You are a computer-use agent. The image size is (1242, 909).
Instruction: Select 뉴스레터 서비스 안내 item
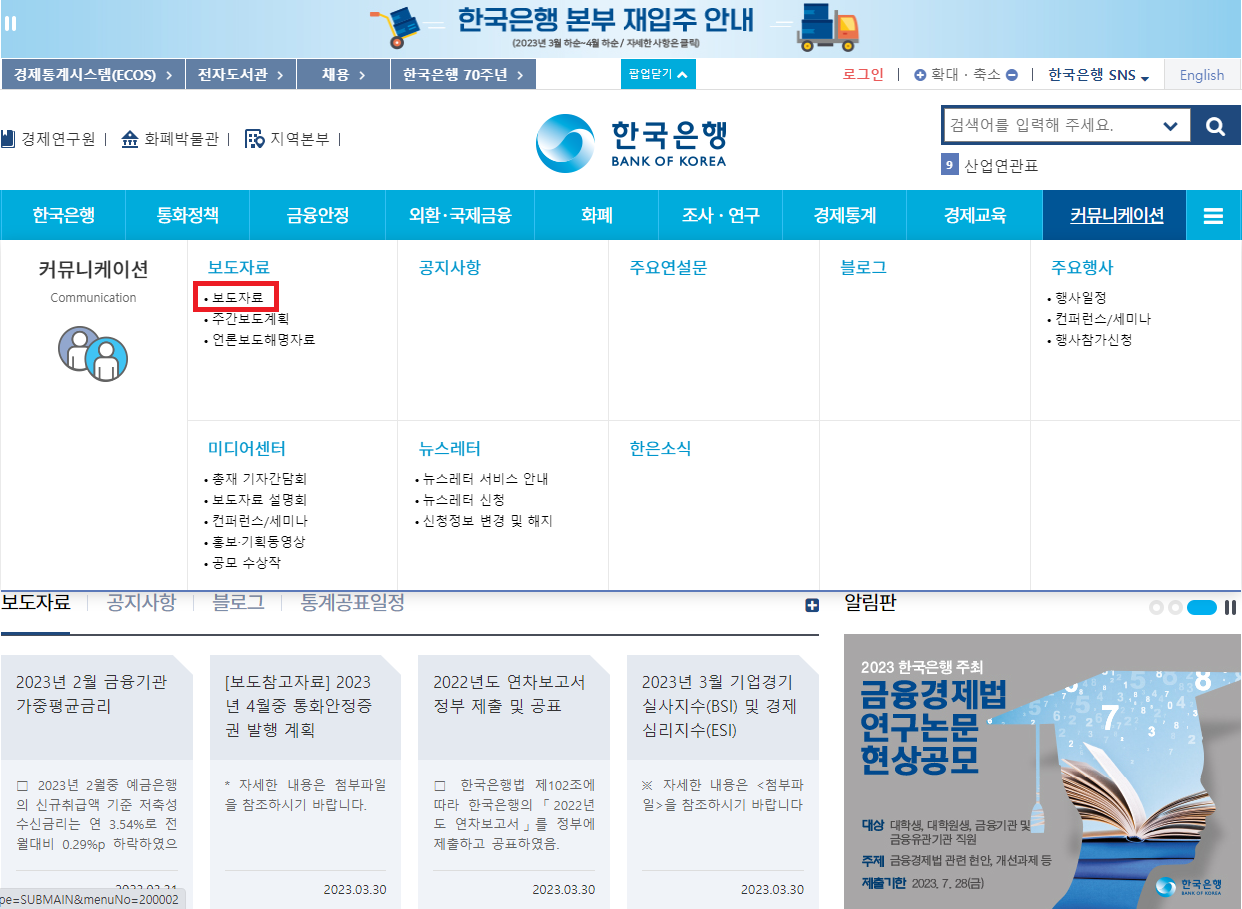coord(485,479)
